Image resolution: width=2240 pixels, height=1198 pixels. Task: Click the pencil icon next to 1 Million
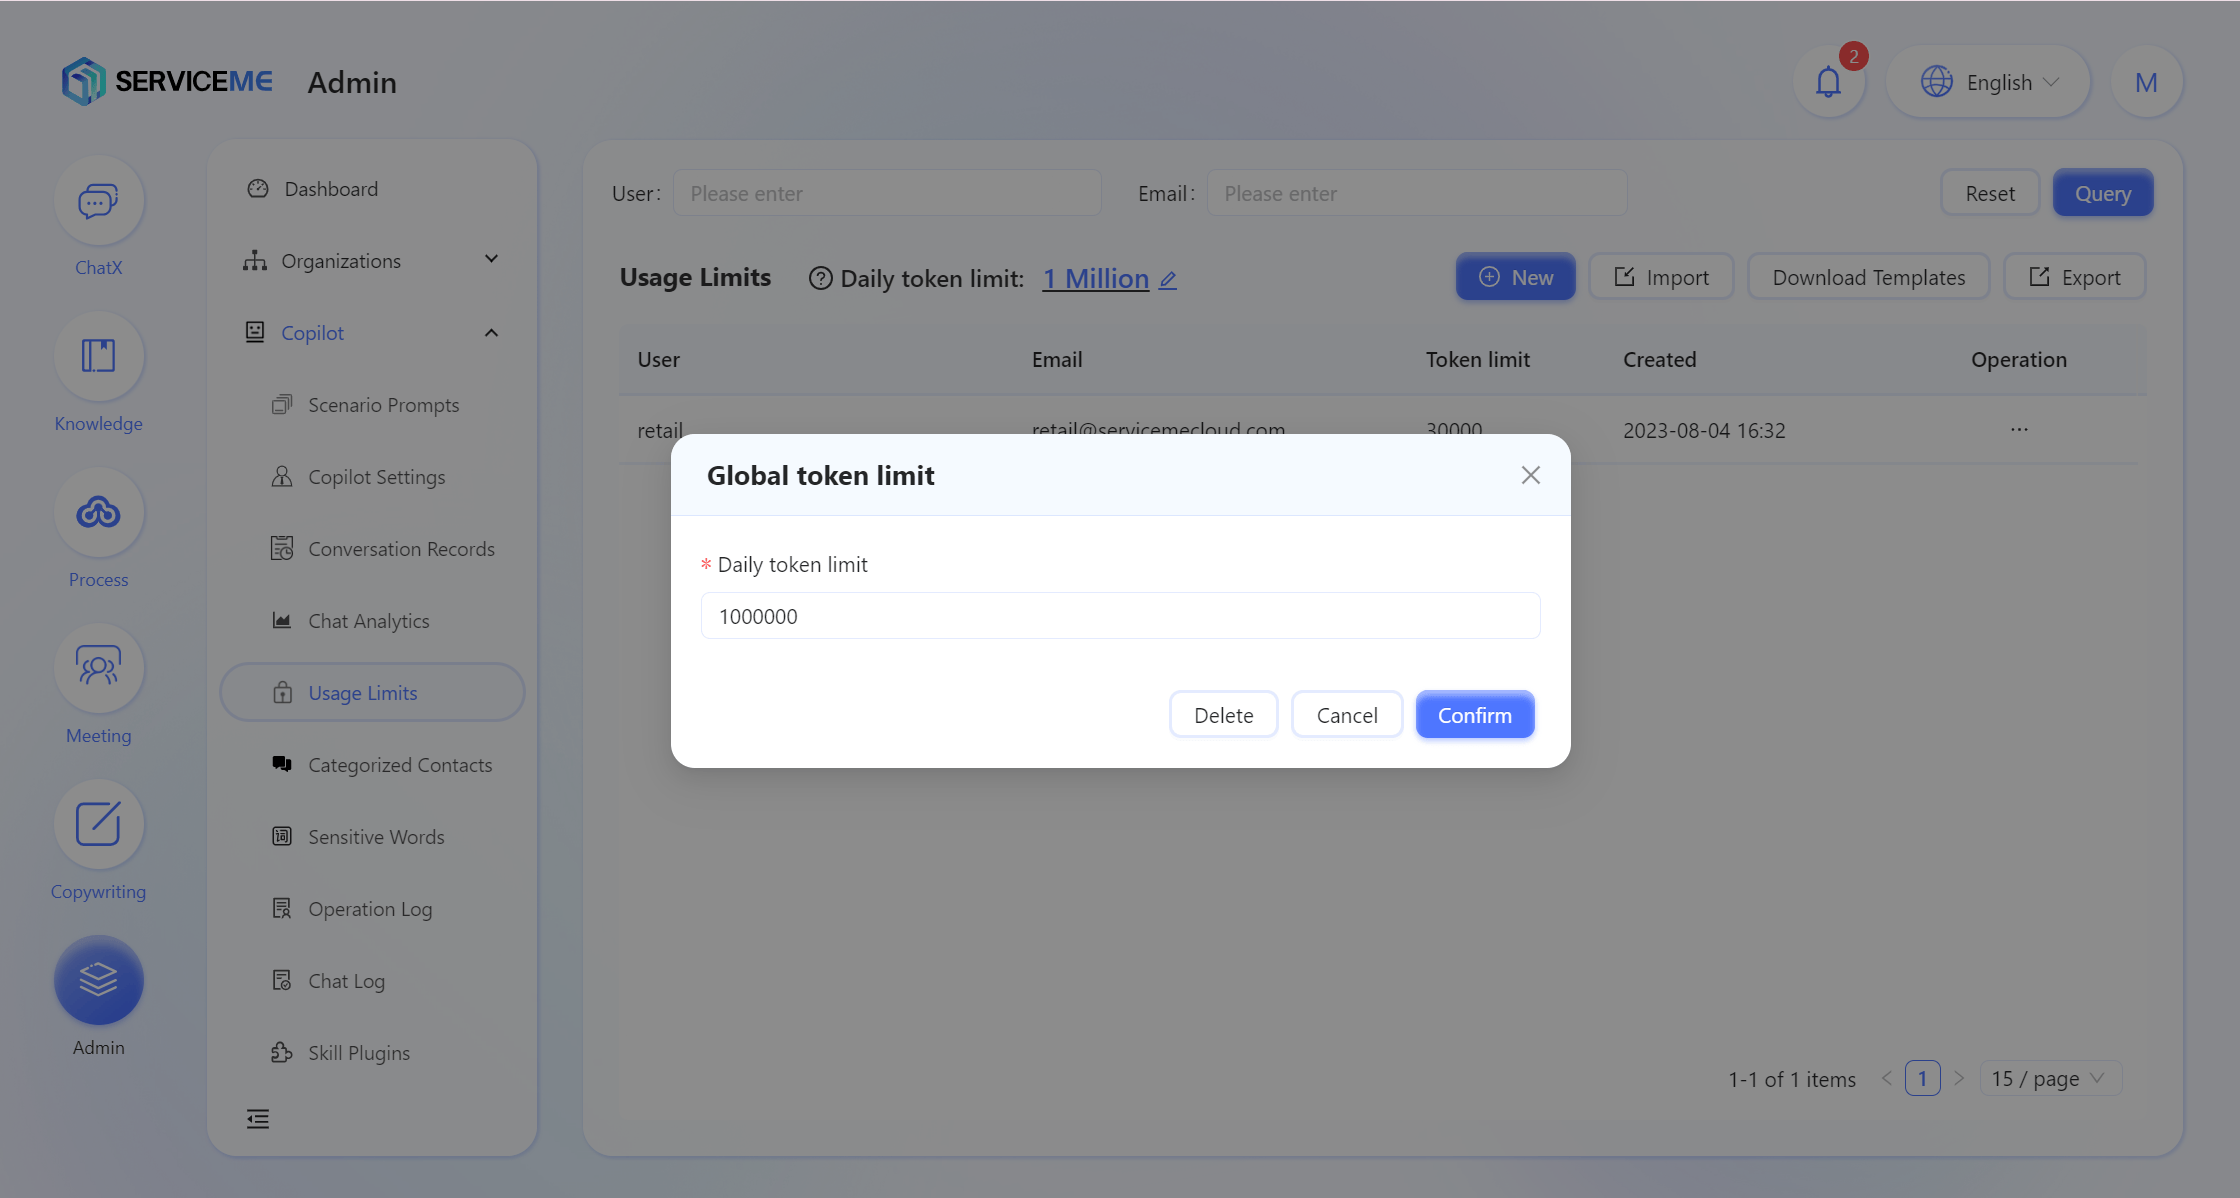point(1167,280)
